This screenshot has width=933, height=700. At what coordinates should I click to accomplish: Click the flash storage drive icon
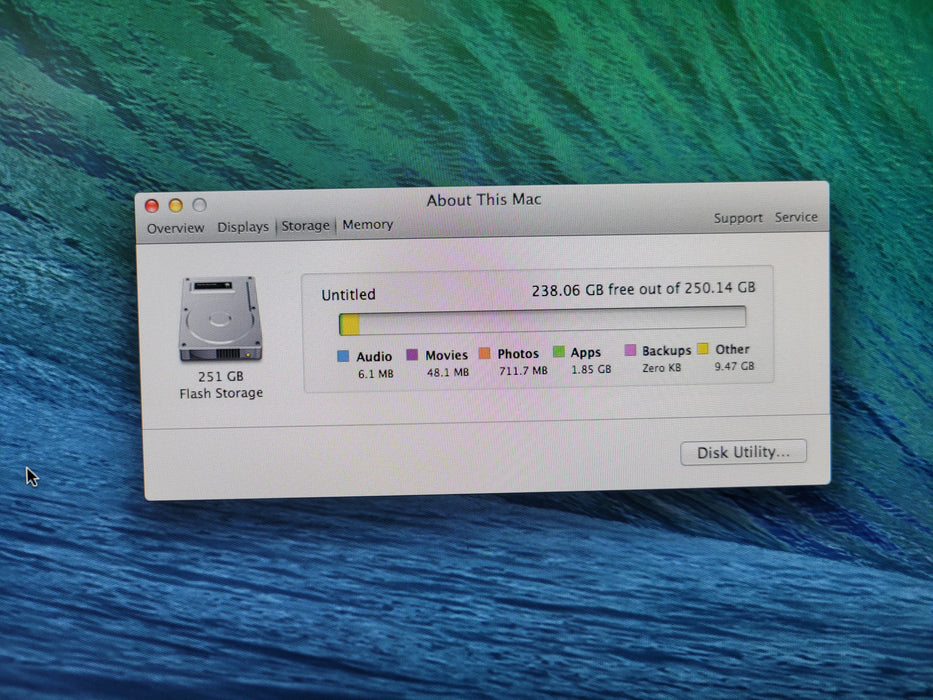(220, 319)
